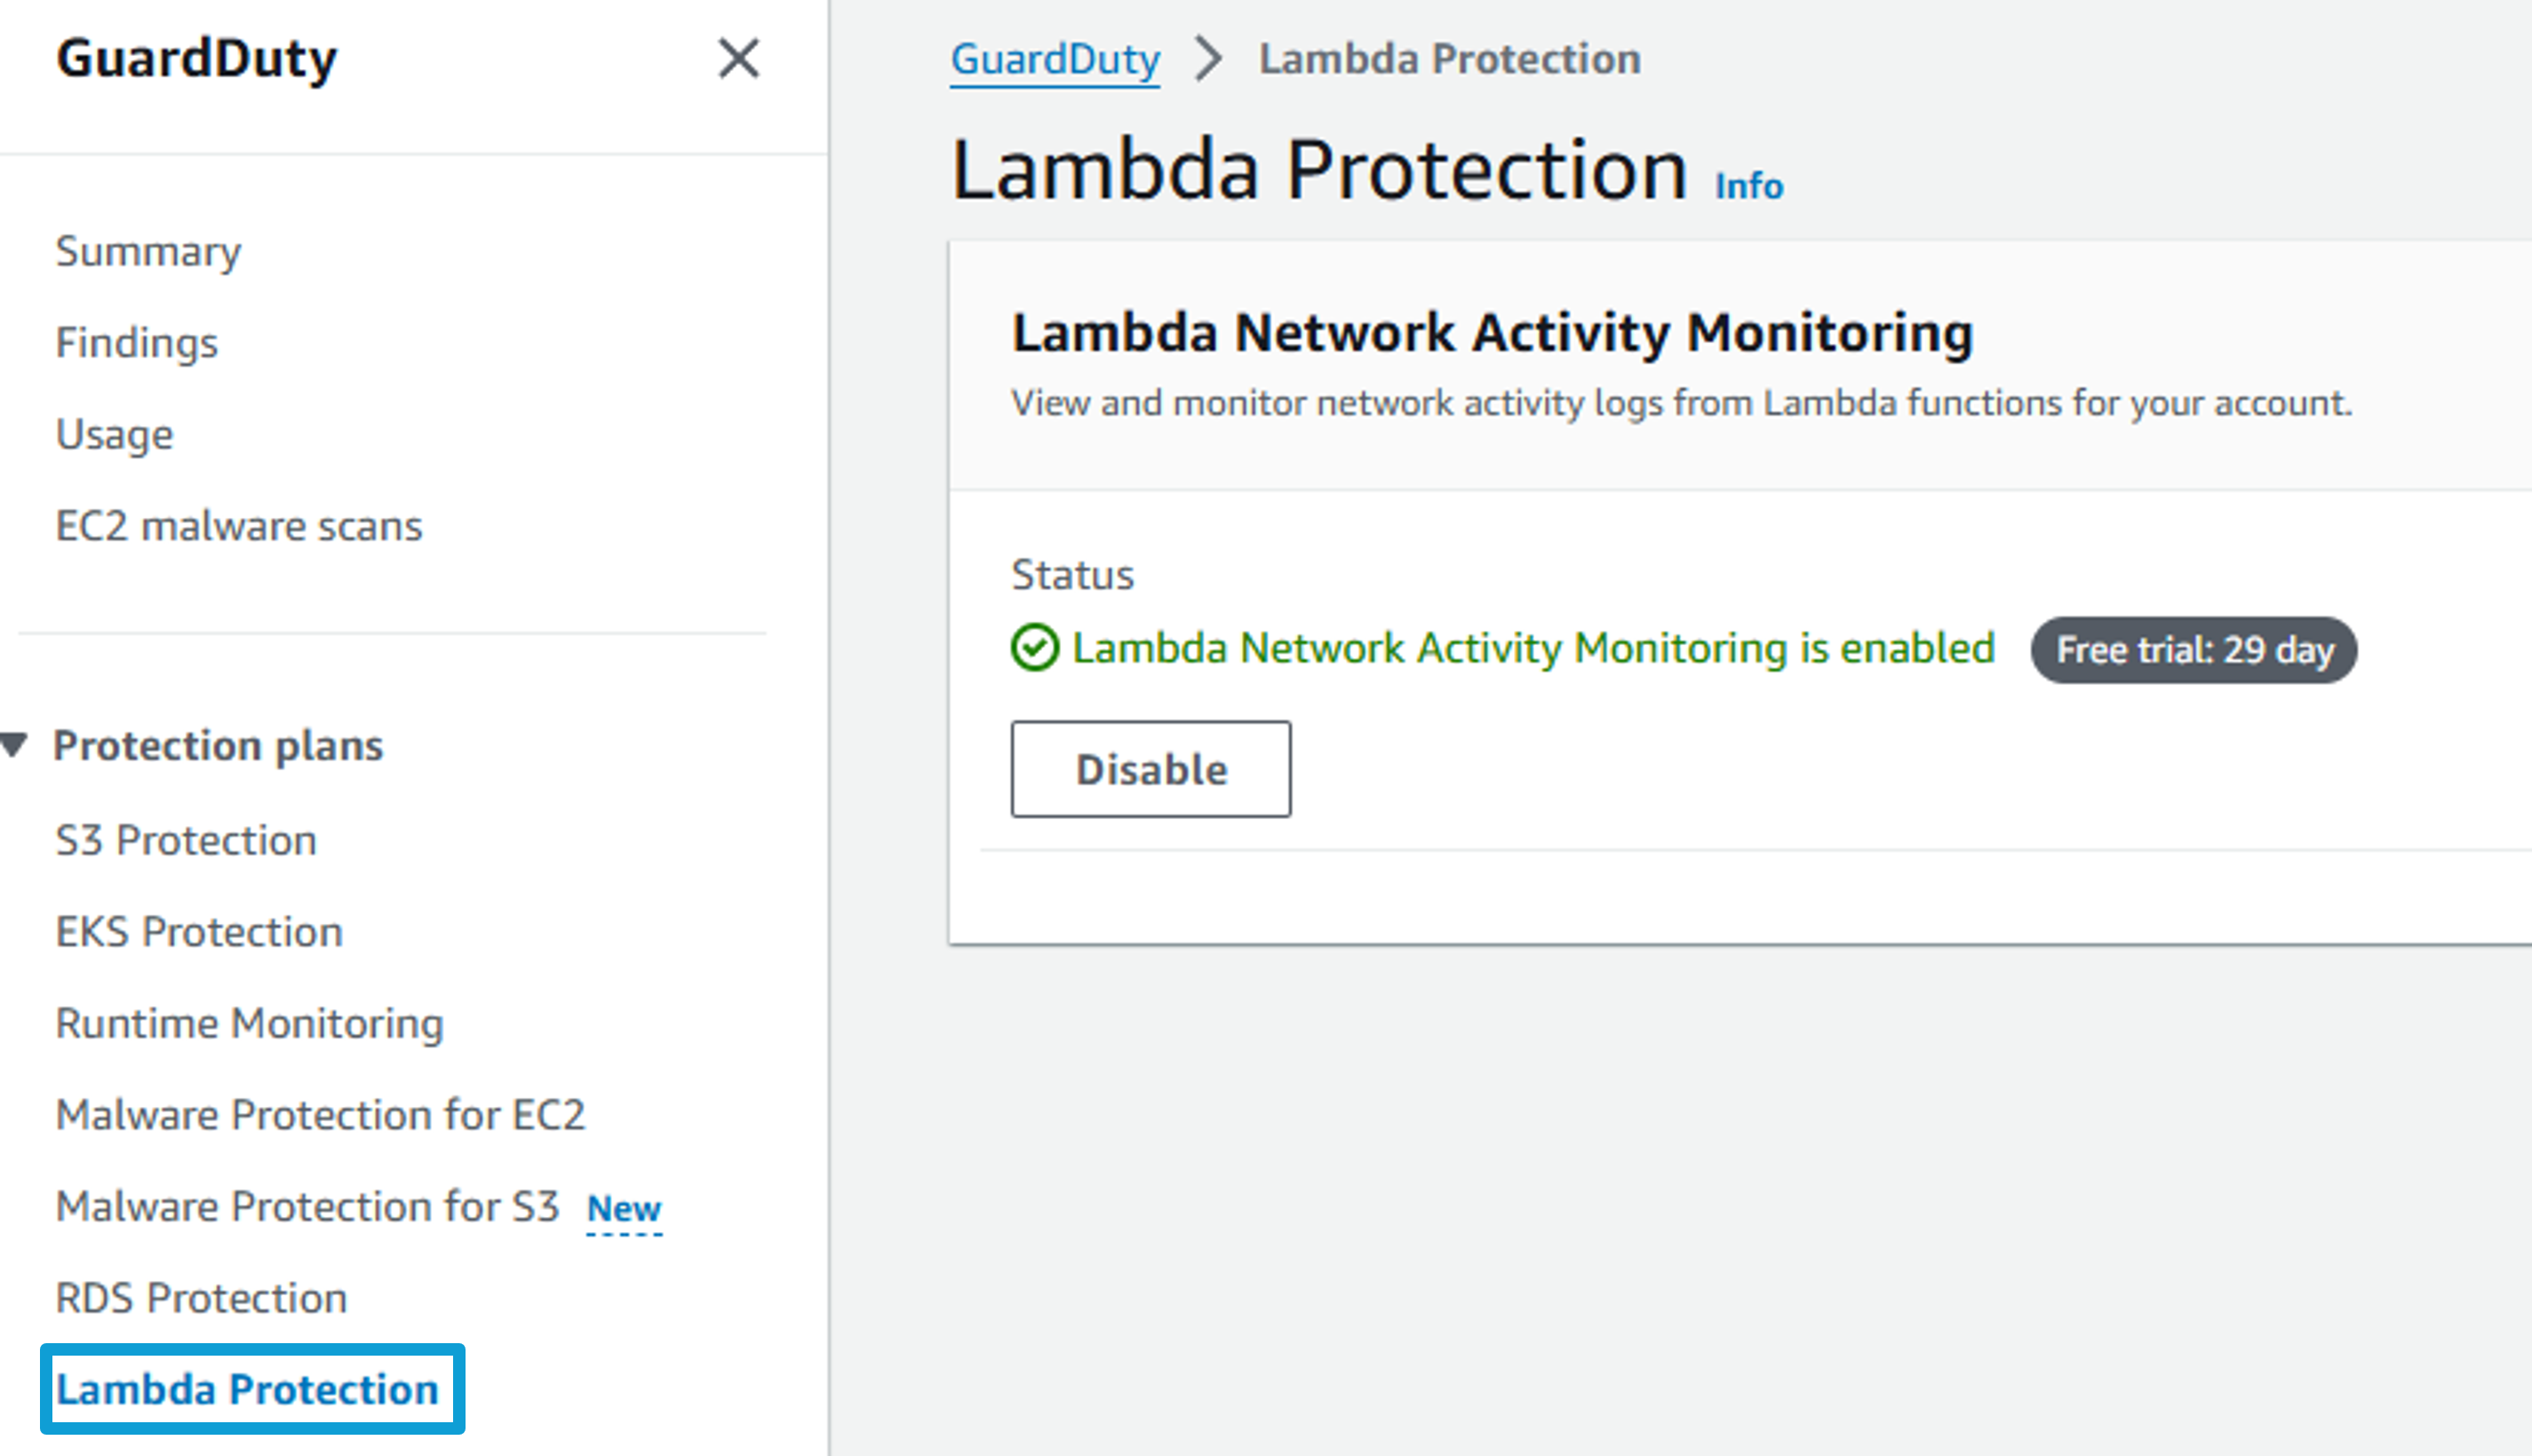Click the New badge beside Malware Protection for S3
Image resolution: width=2532 pixels, height=1456 pixels.
(624, 1209)
